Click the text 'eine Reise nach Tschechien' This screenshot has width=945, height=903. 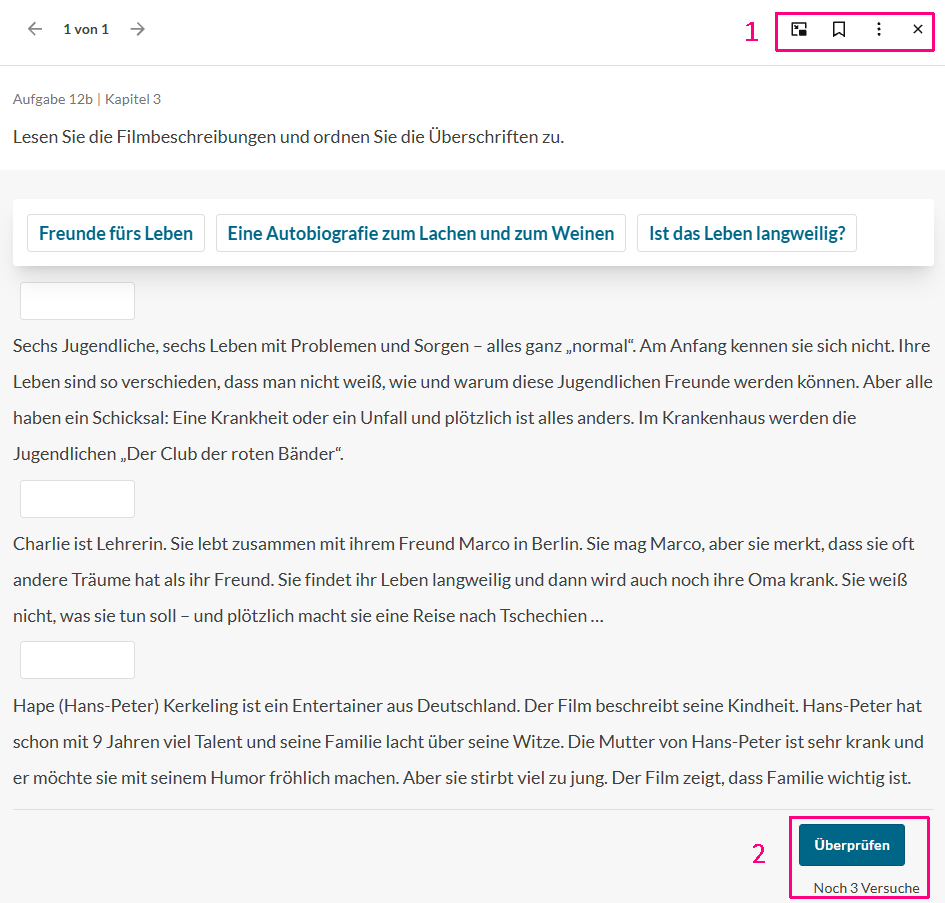(x=481, y=616)
